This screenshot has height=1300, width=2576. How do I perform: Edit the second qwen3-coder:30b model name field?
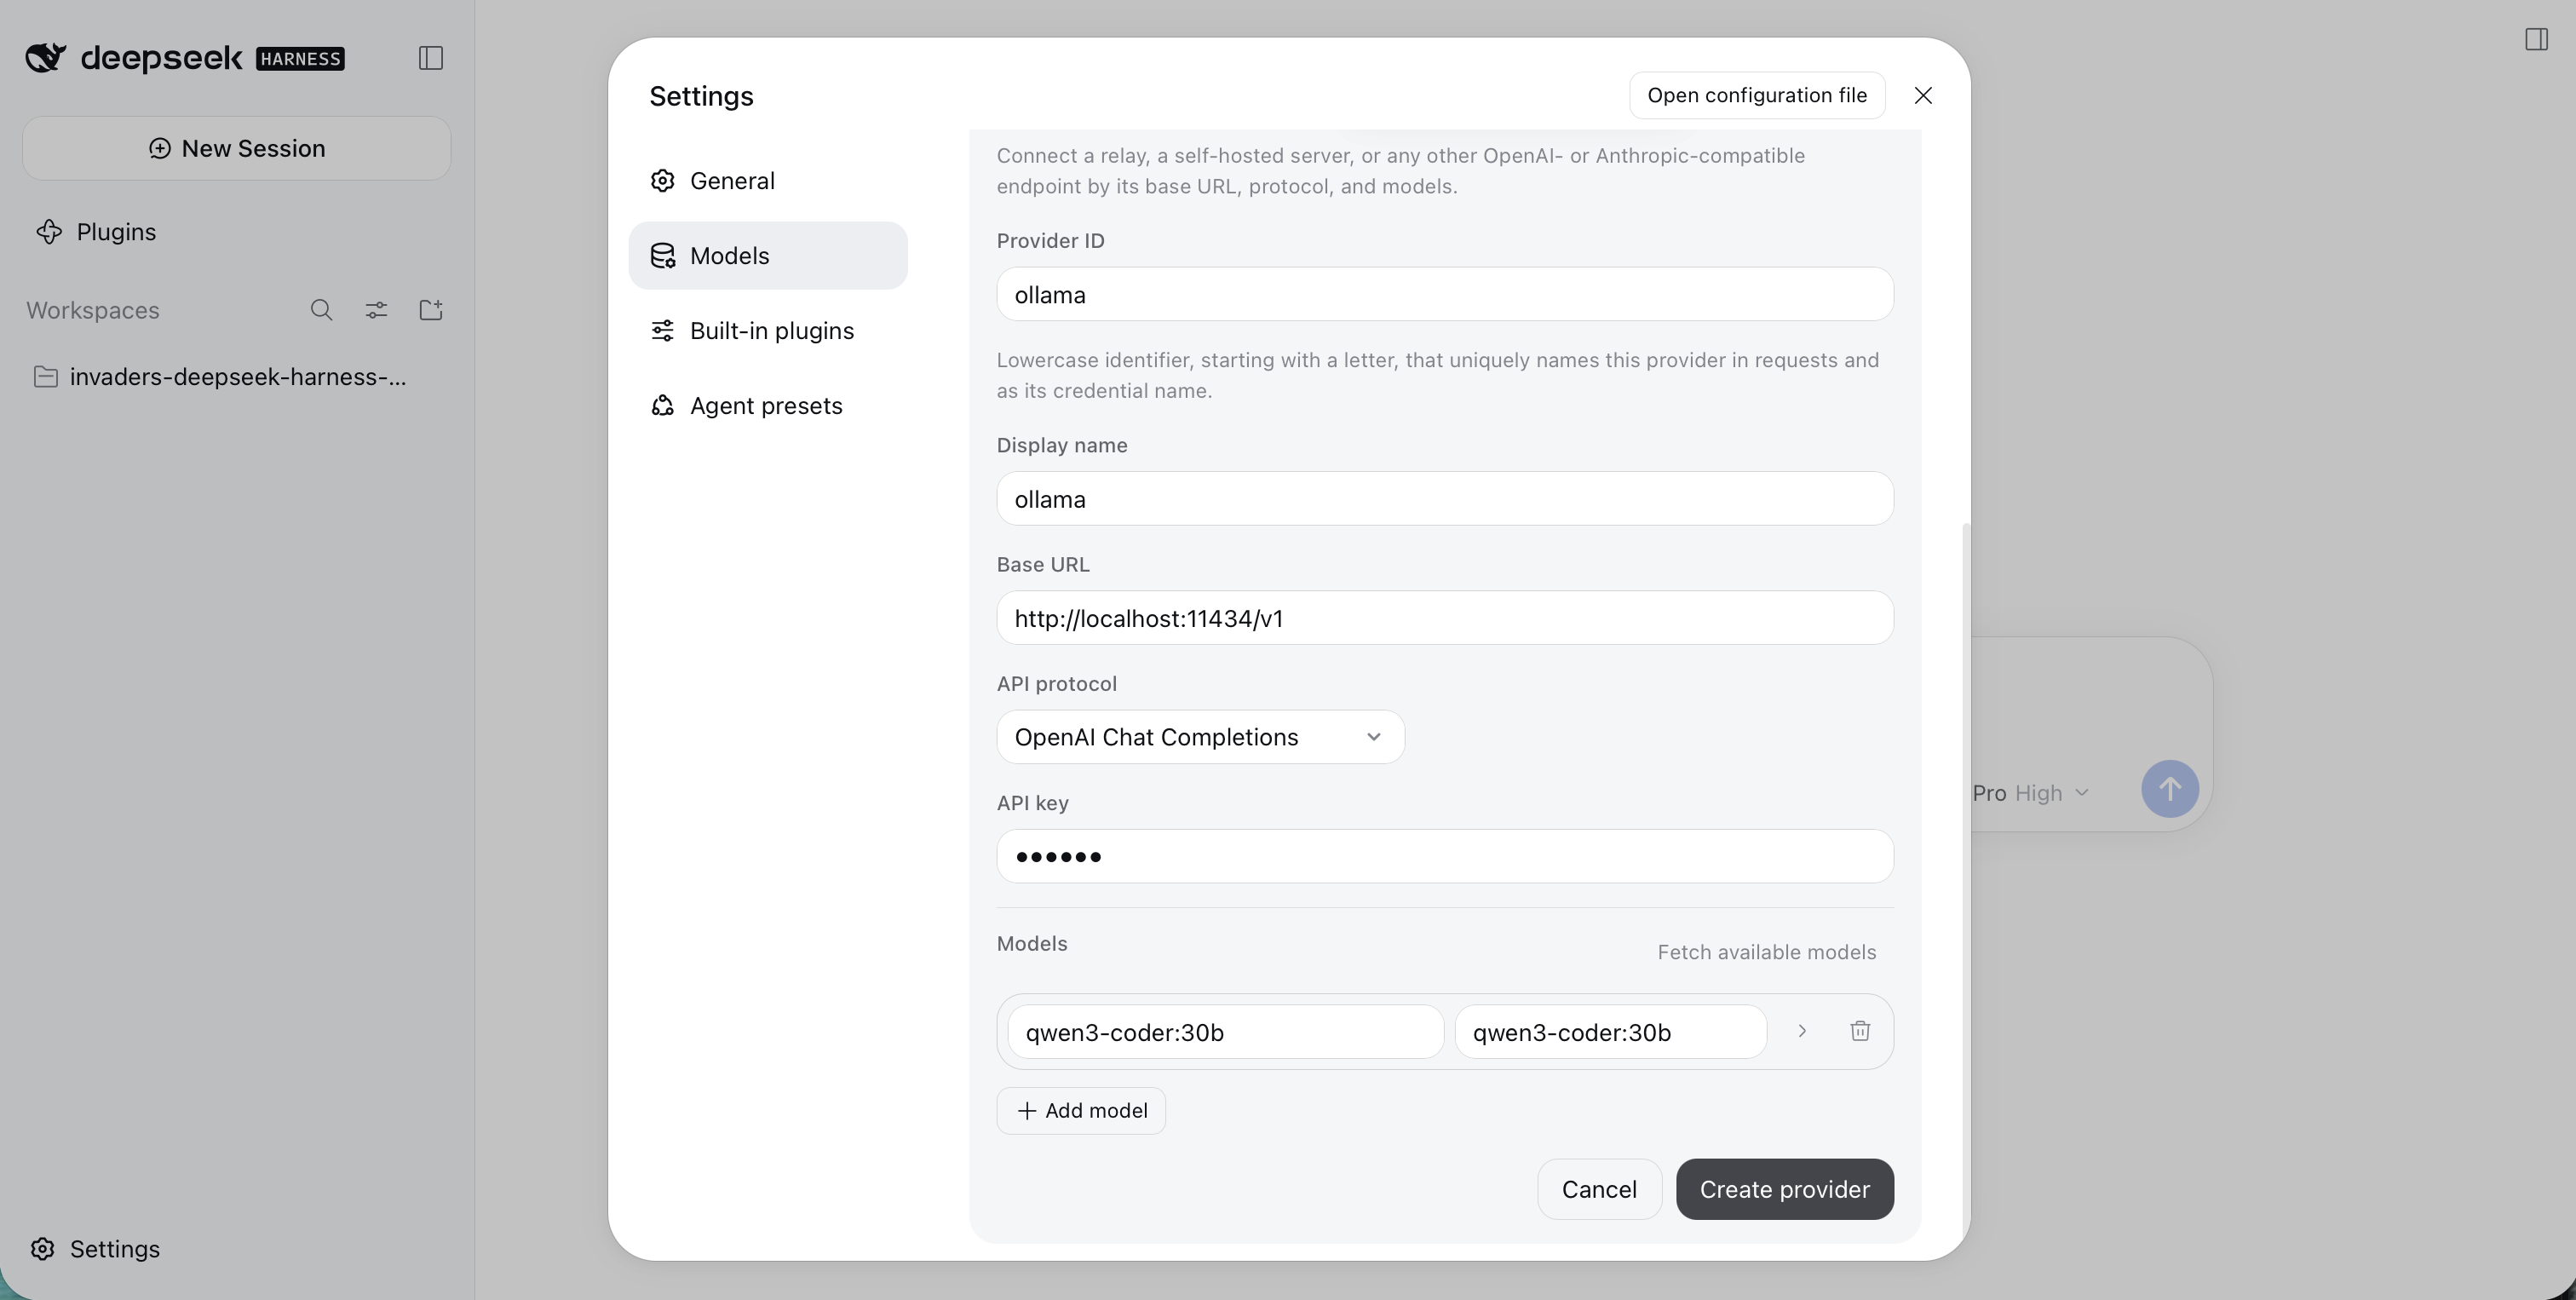pyautogui.click(x=1610, y=1032)
